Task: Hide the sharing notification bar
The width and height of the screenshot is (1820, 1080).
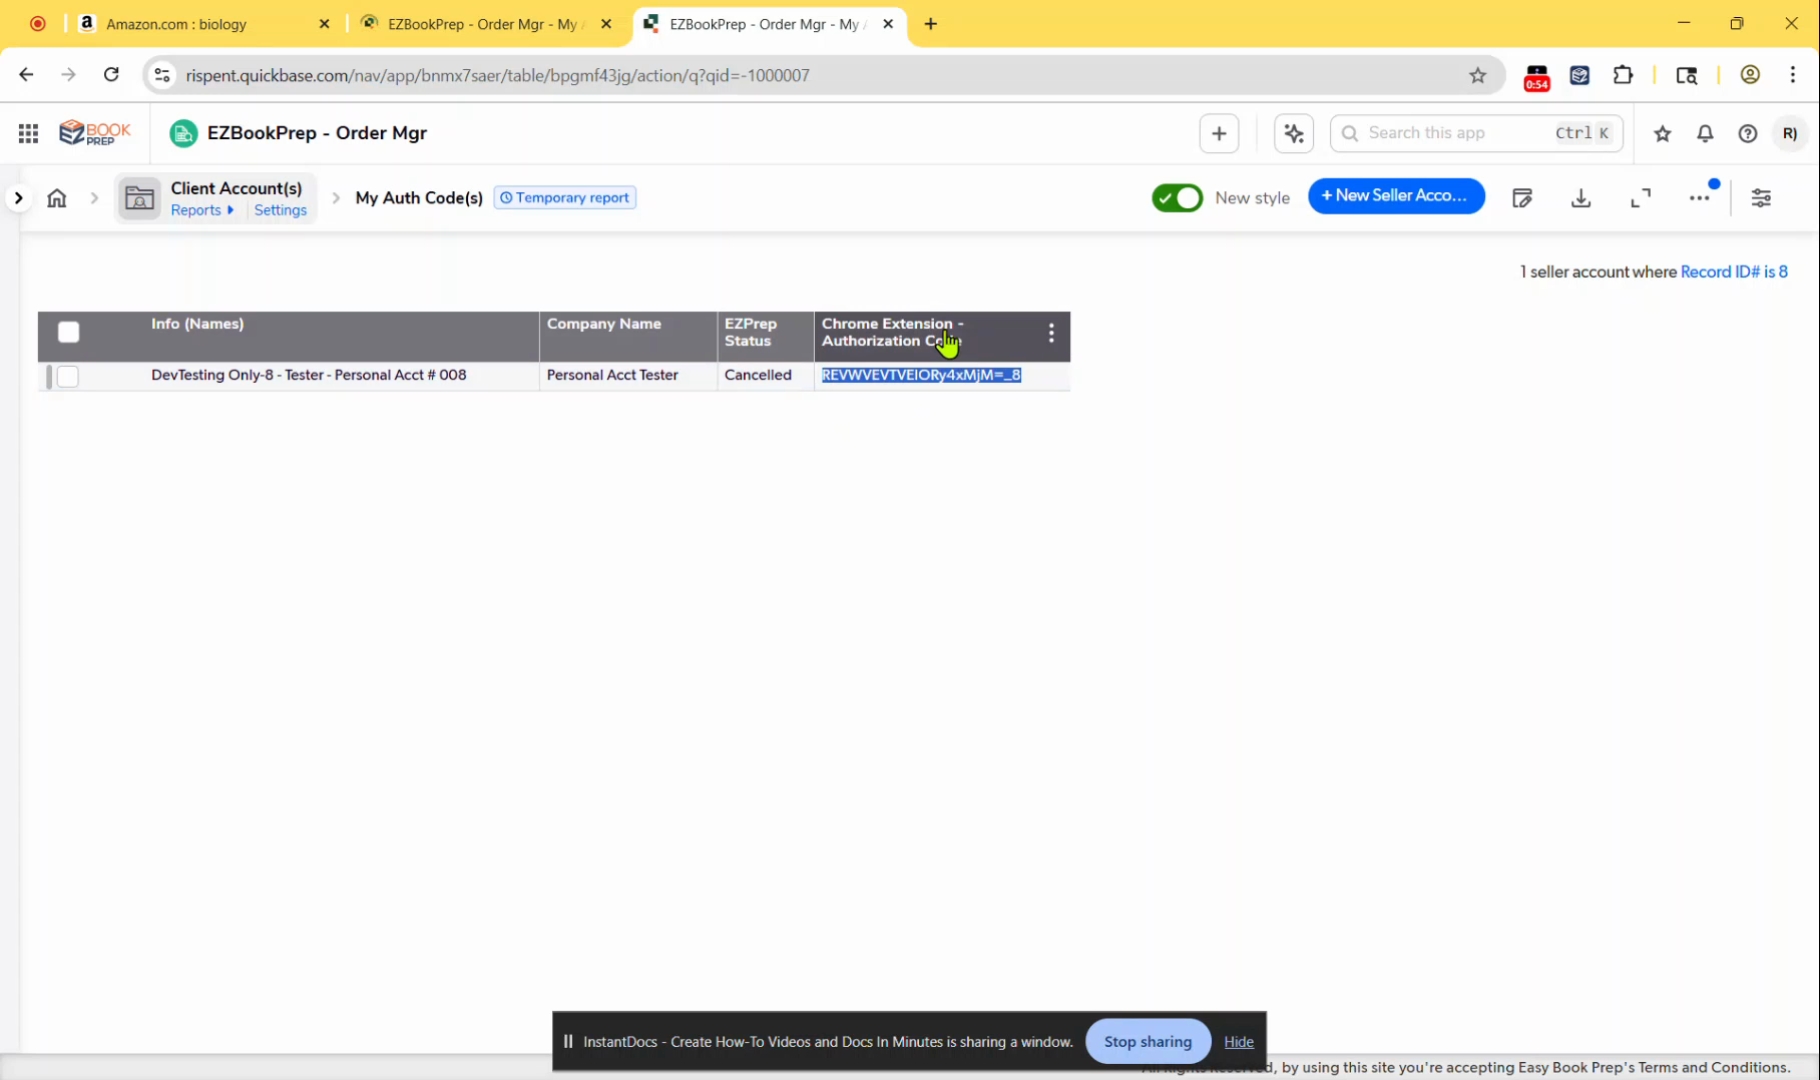Action: click(x=1238, y=1042)
